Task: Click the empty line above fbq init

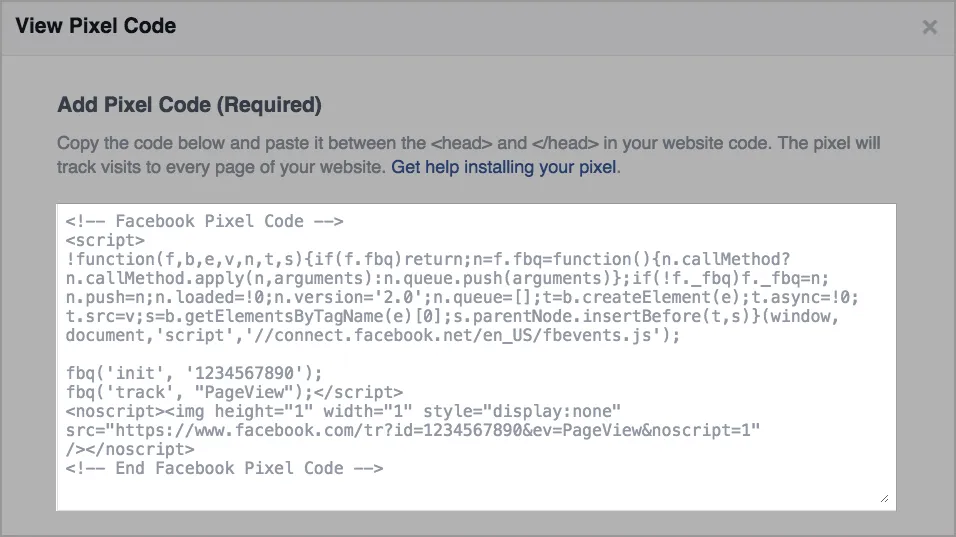Action: coord(476,354)
